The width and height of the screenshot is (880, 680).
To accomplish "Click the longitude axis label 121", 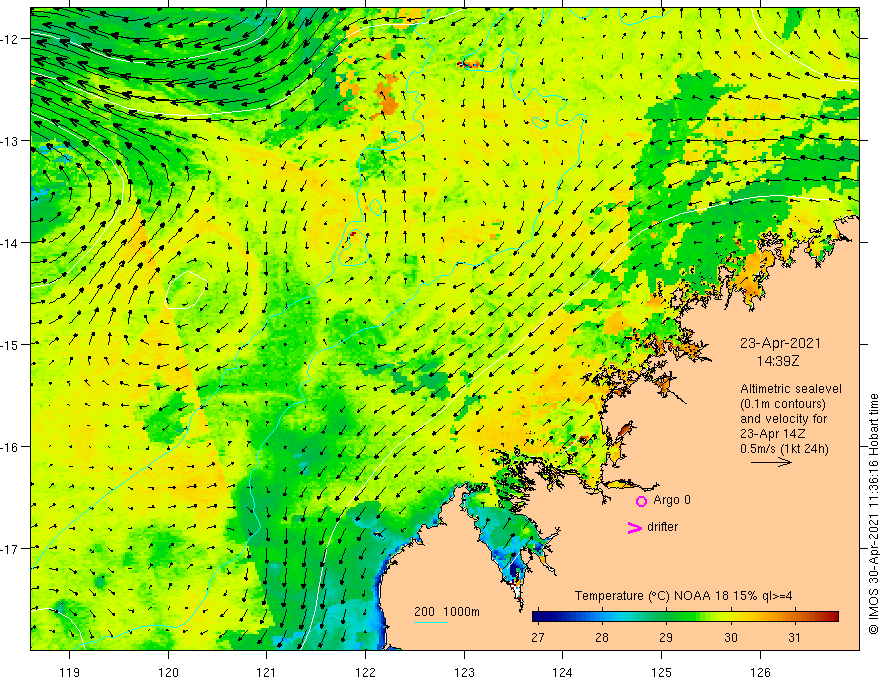I will pos(267,672).
